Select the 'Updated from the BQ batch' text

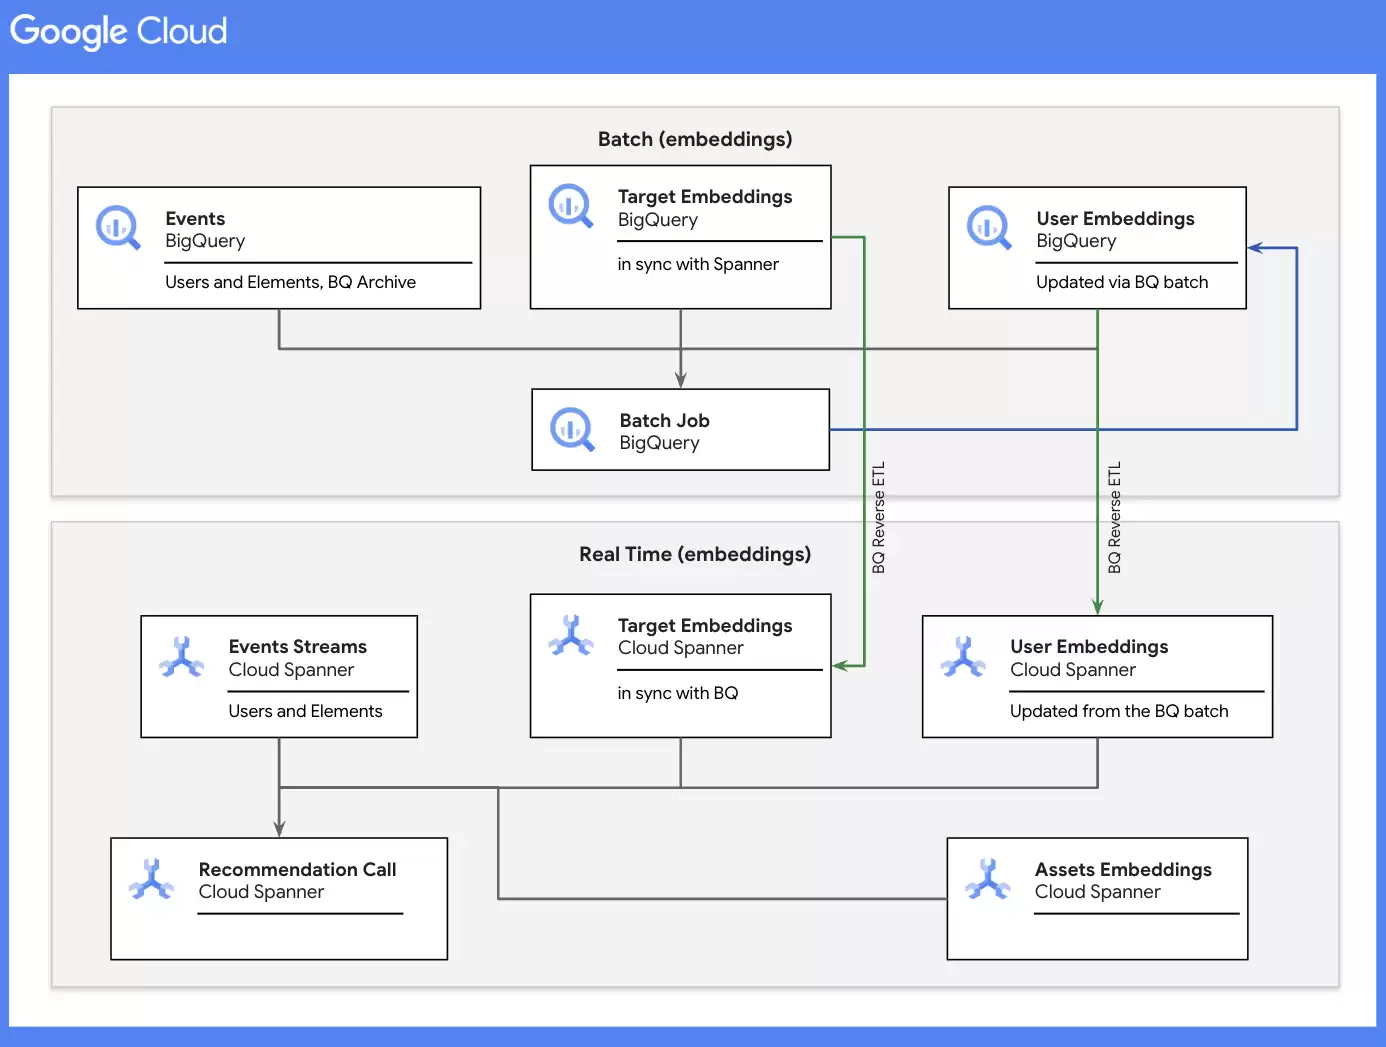point(1119,711)
